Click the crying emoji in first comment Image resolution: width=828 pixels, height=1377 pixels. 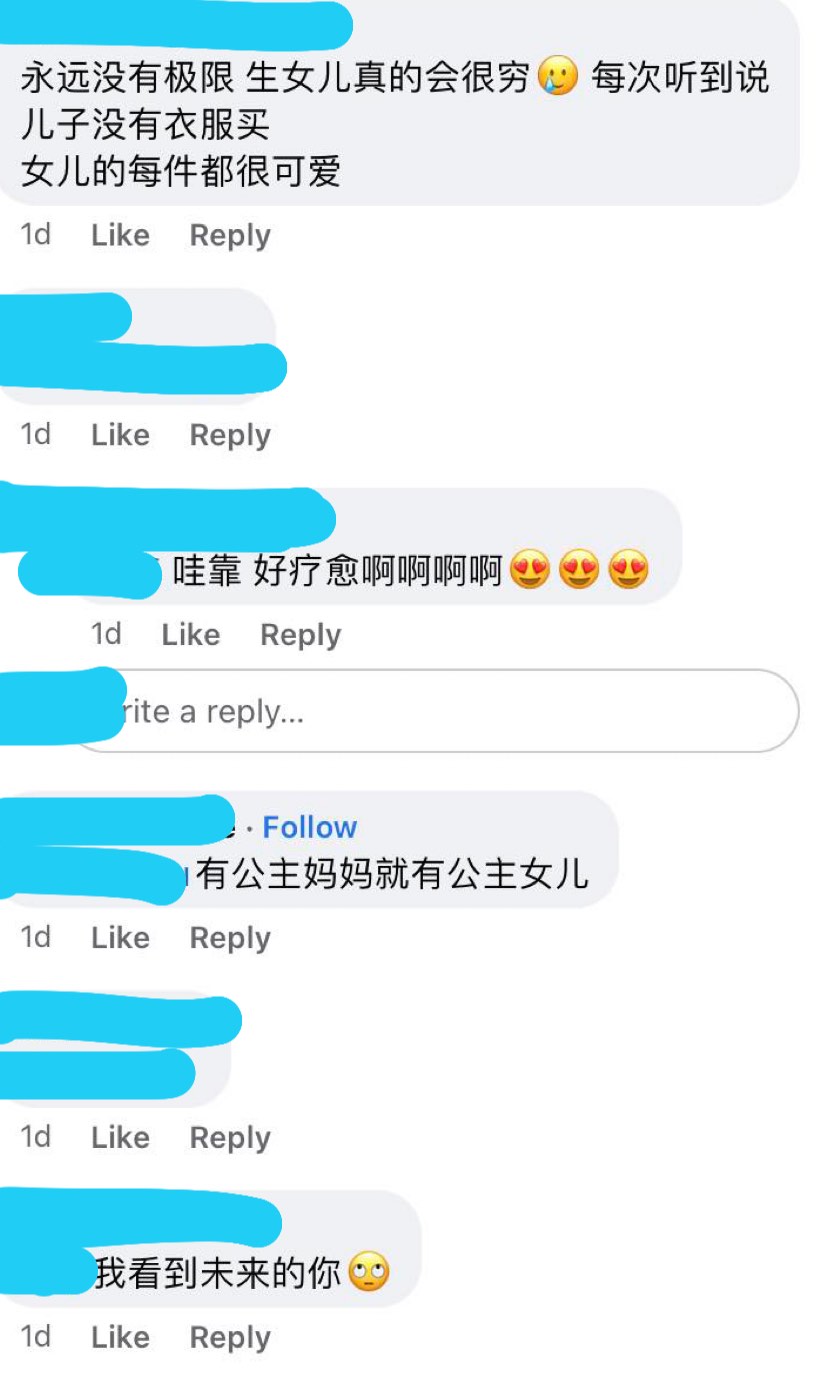(x=558, y=78)
